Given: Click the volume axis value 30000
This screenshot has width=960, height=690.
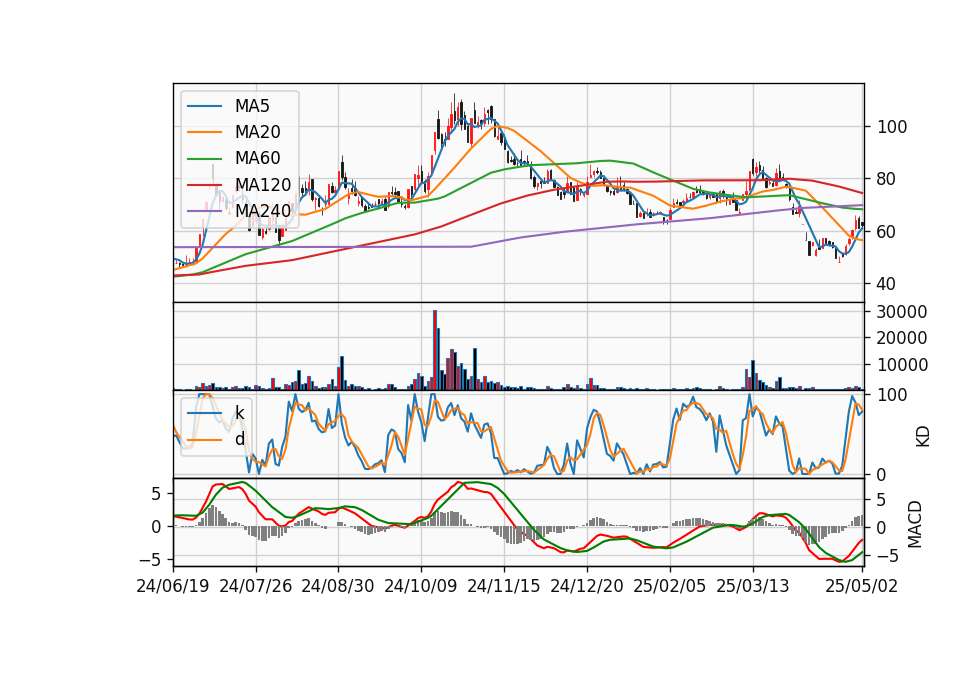Looking at the screenshot, I should pos(902,312).
